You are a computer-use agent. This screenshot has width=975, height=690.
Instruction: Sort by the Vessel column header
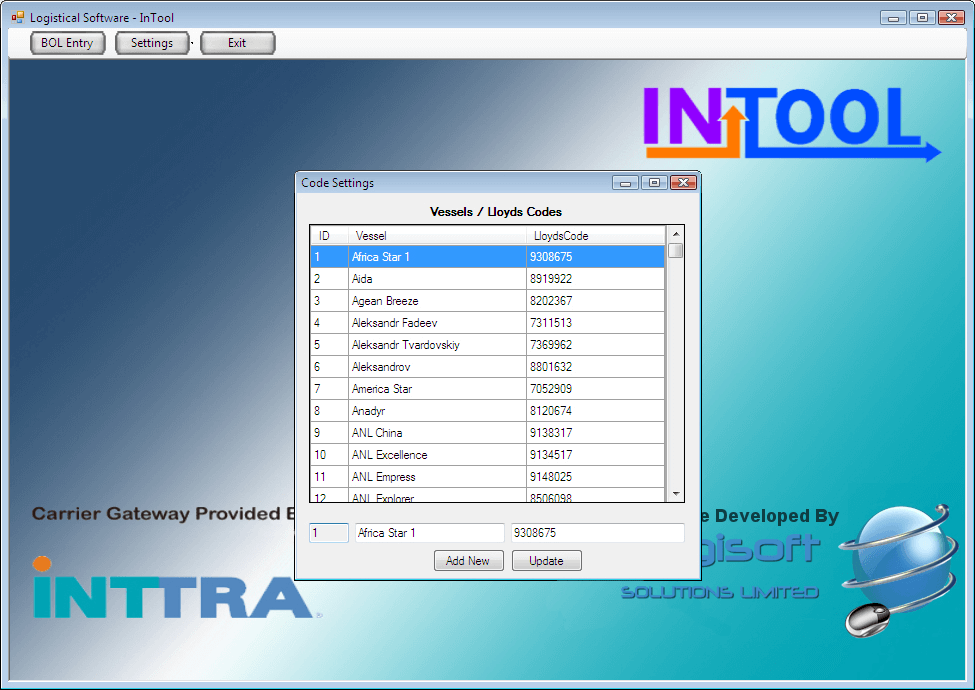pos(437,236)
